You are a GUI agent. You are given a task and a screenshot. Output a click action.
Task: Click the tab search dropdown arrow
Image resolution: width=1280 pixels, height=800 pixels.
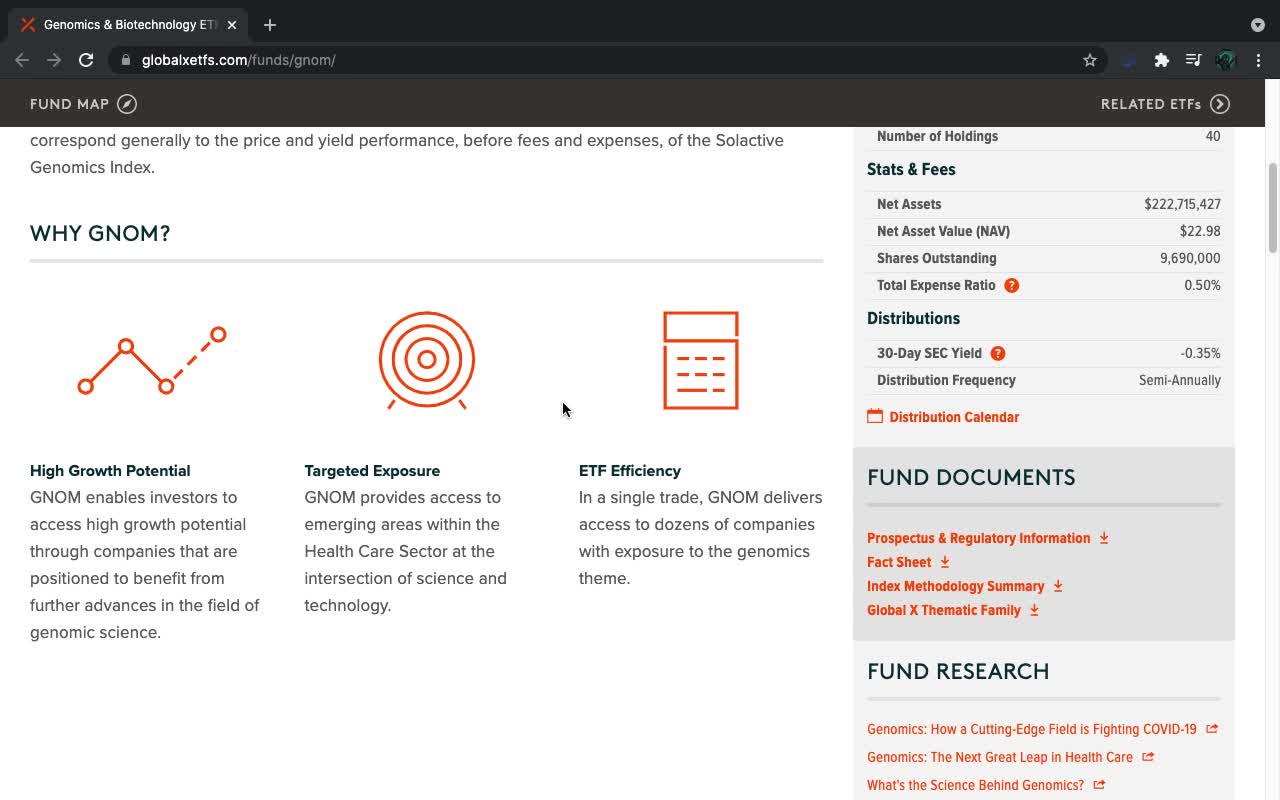1258,25
